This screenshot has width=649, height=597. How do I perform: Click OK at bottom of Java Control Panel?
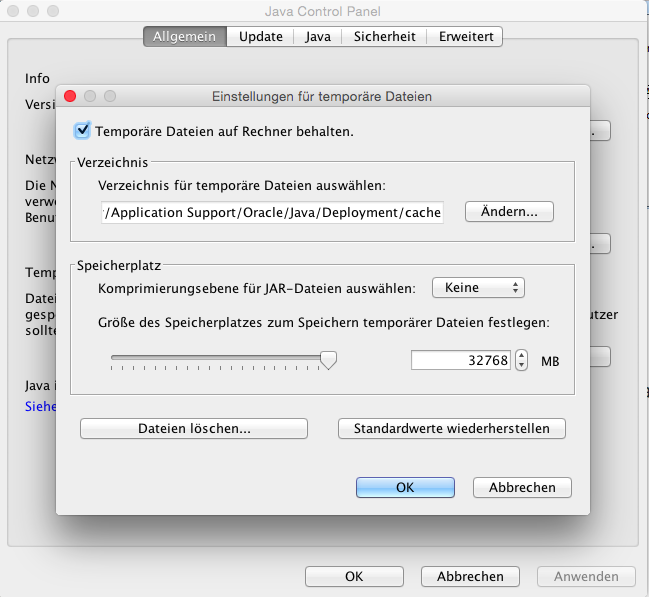(354, 576)
